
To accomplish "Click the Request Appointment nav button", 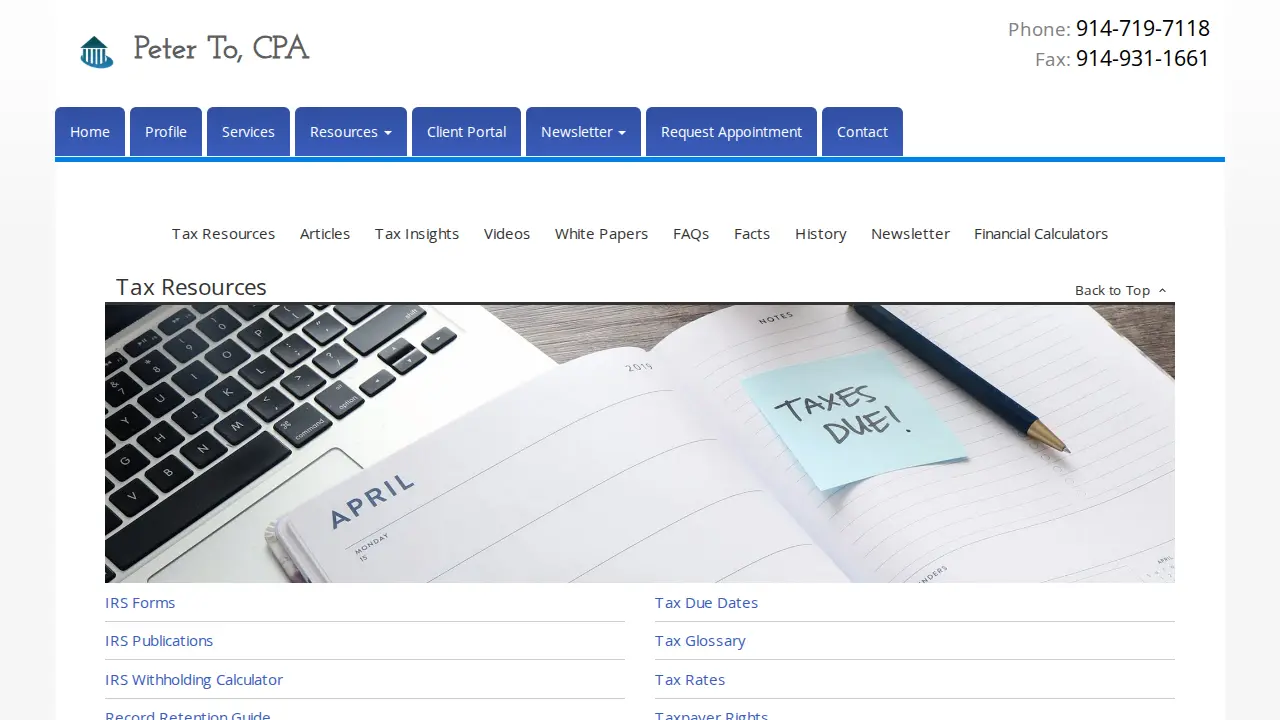I will [x=731, y=132].
